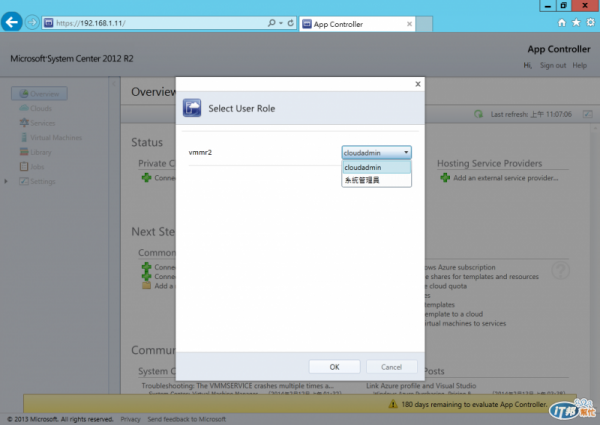This screenshot has width=600, height=425.
Task: Open Virtual Machines in the navigation pane
Action: [51, 137]
